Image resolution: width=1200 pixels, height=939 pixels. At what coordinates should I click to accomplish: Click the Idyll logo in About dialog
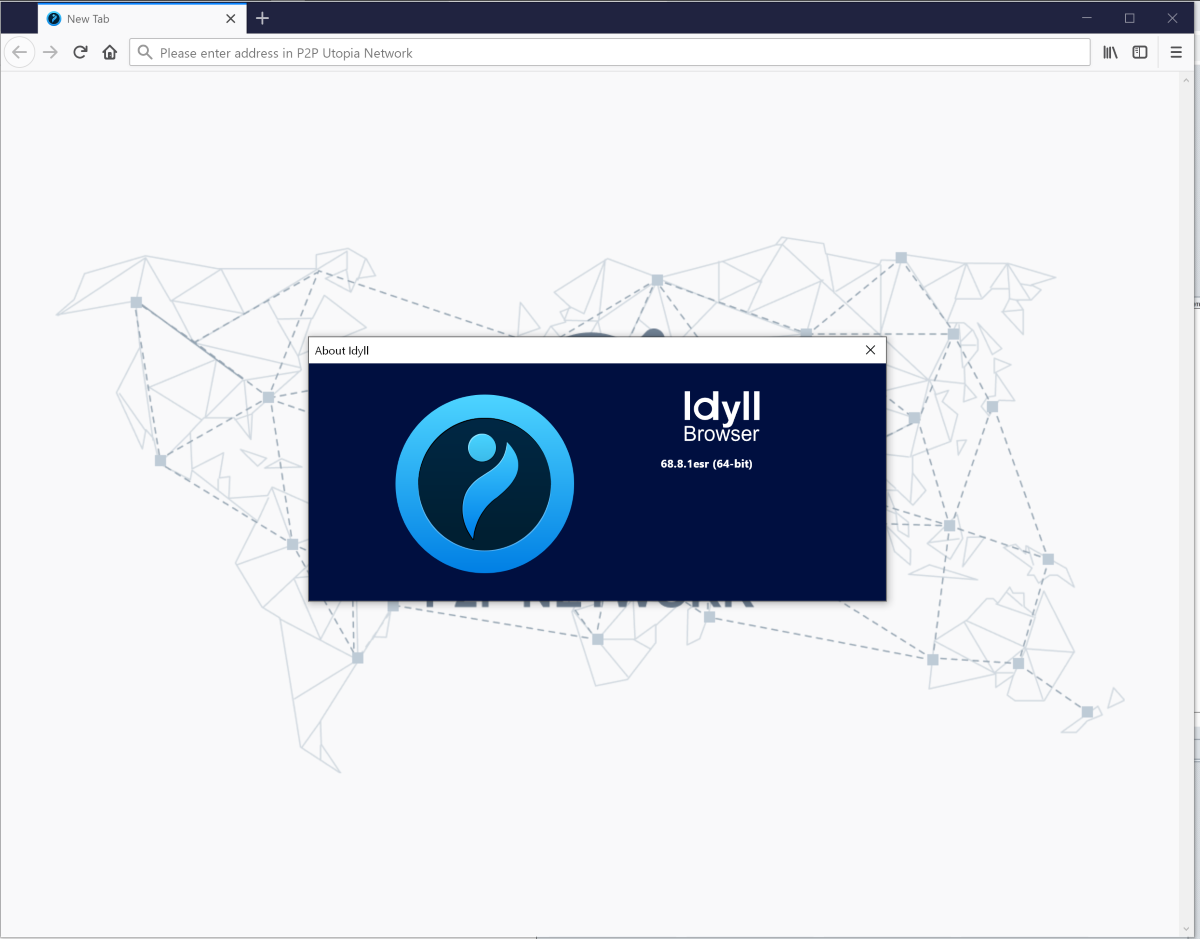pyautogui.click(x=485, y=484)
